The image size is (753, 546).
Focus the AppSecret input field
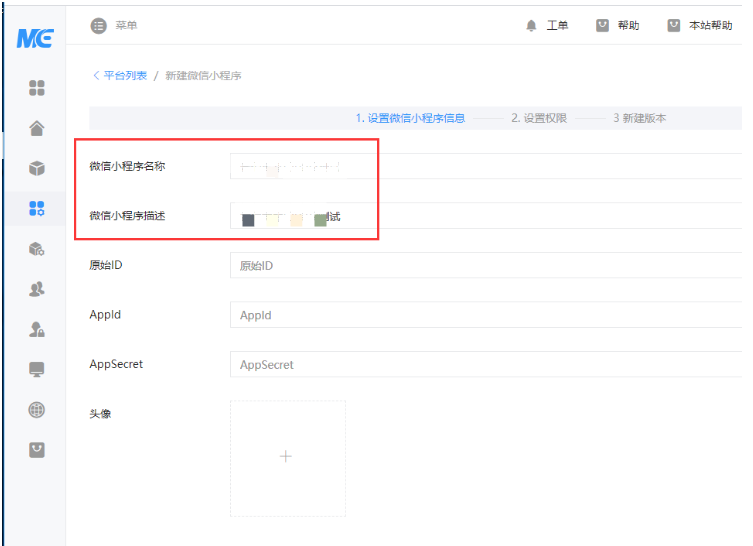pyautogui.click(x=485, y=365)
